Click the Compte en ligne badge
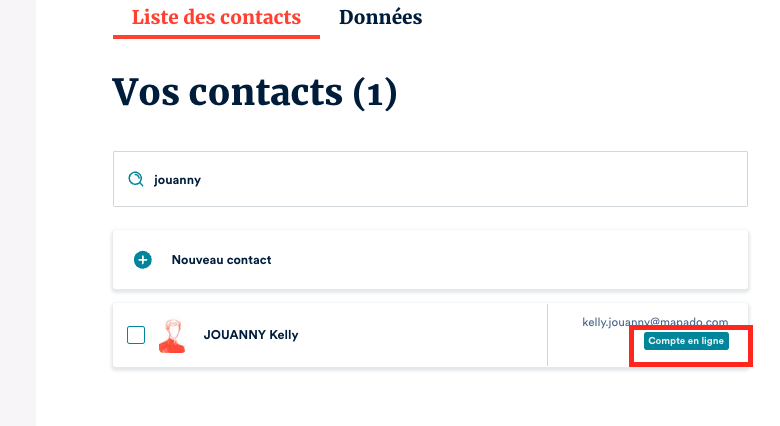Image resolution: width=780 pixels, height=426 pixels. click(x=686, y=341)
